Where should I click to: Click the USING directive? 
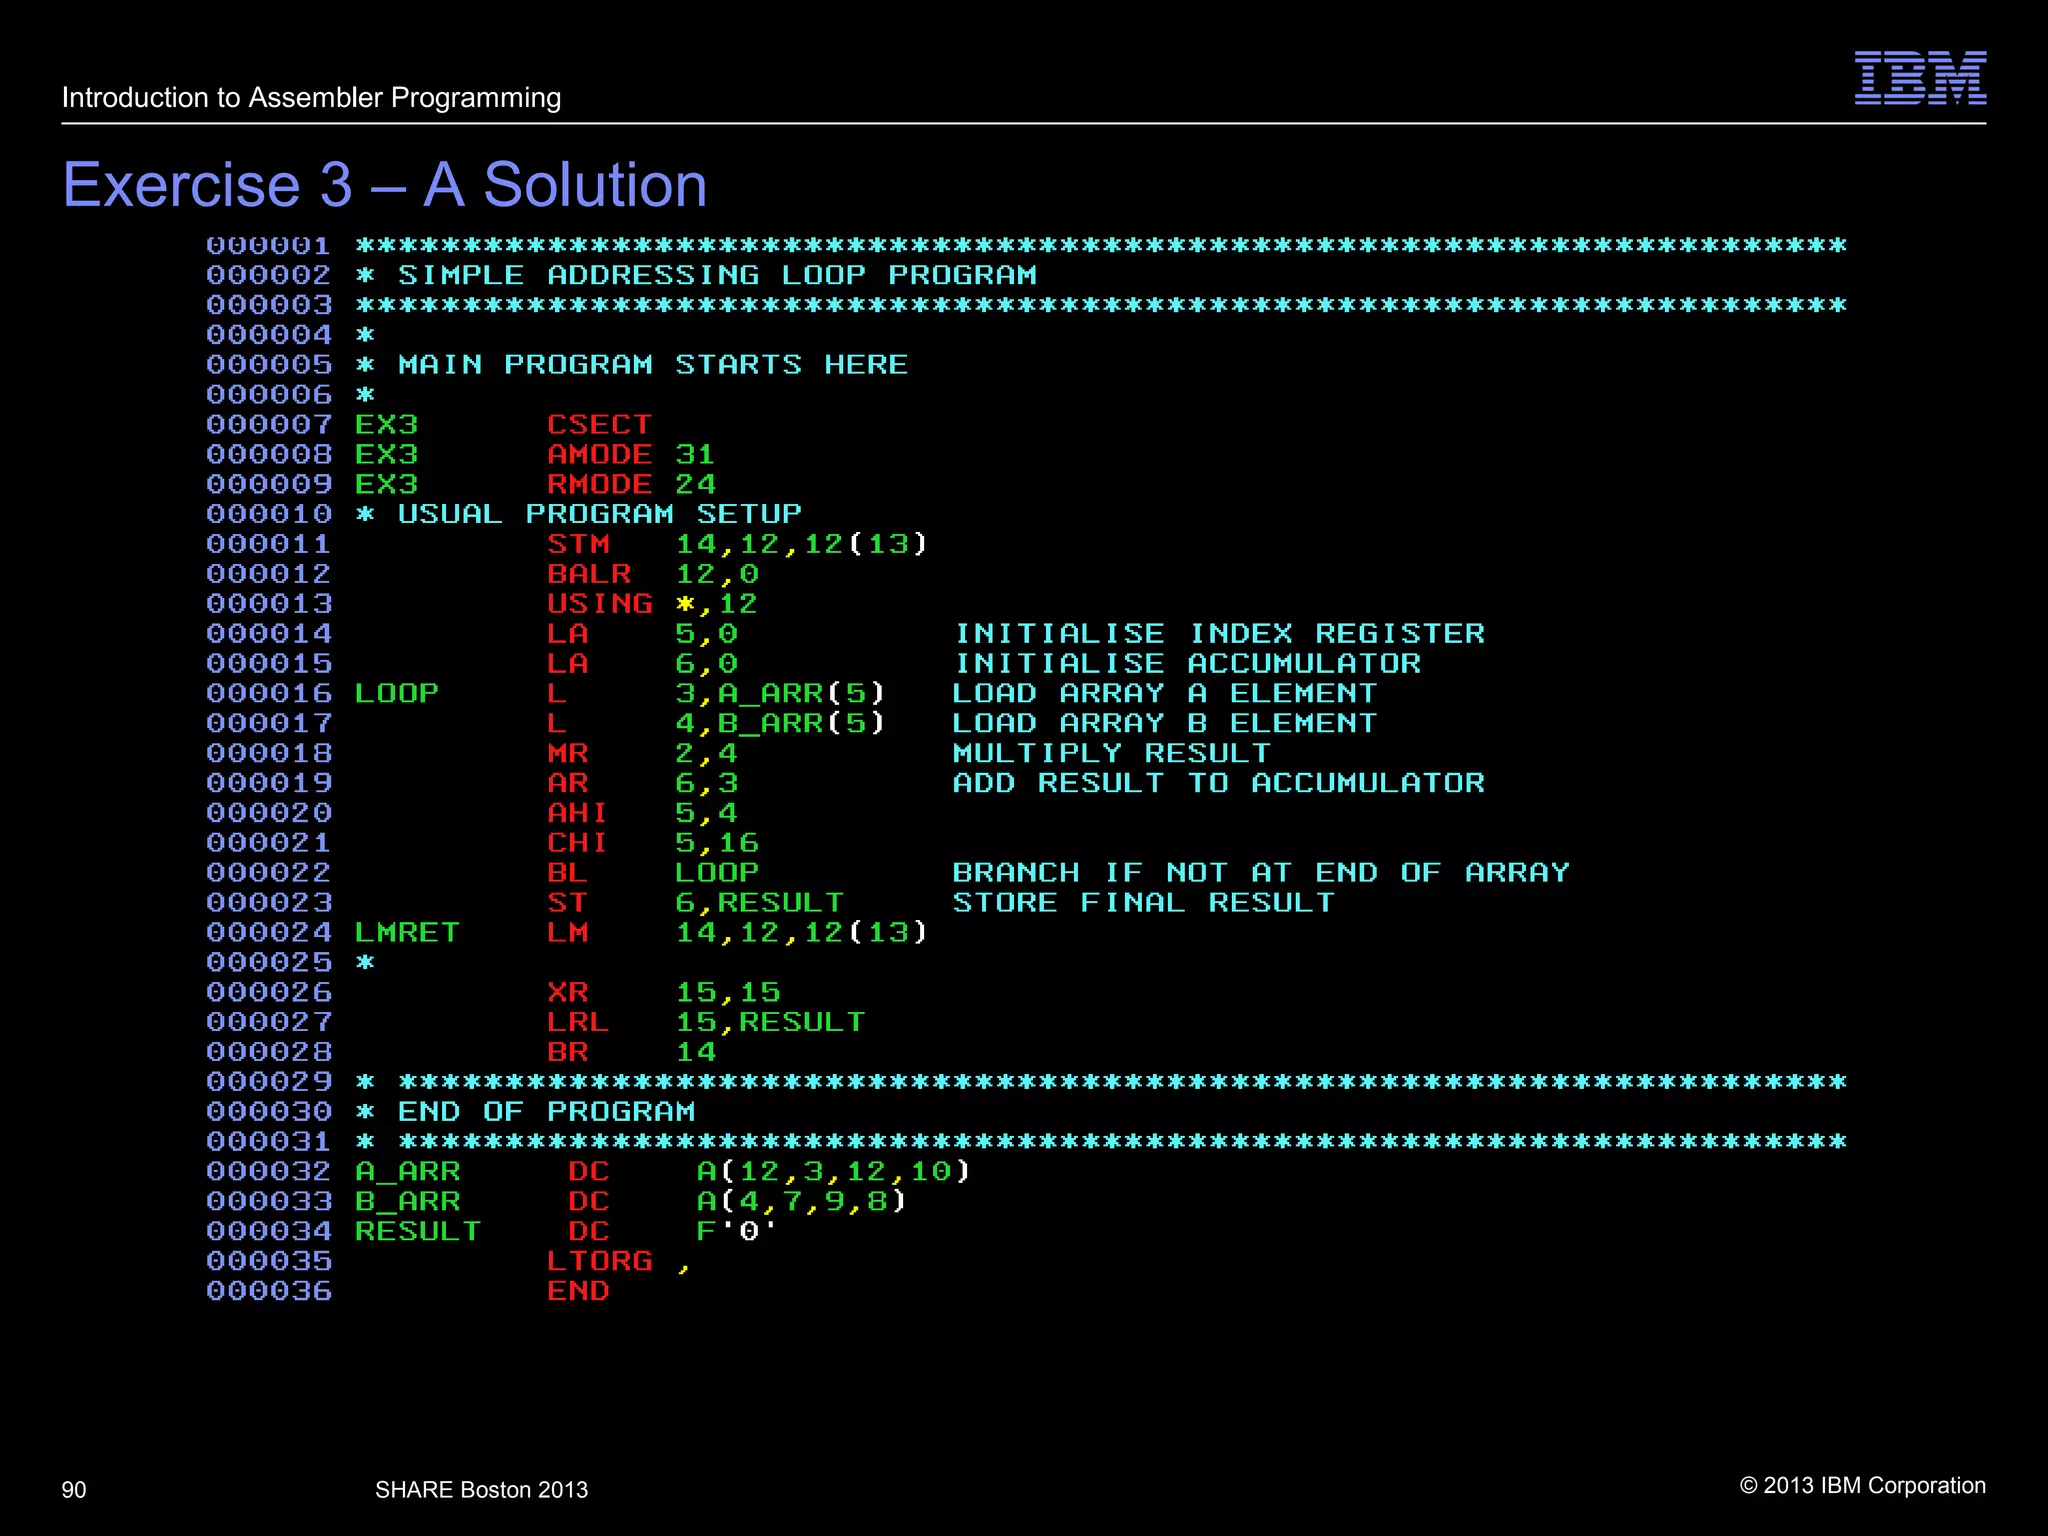[x=599, y=604]
